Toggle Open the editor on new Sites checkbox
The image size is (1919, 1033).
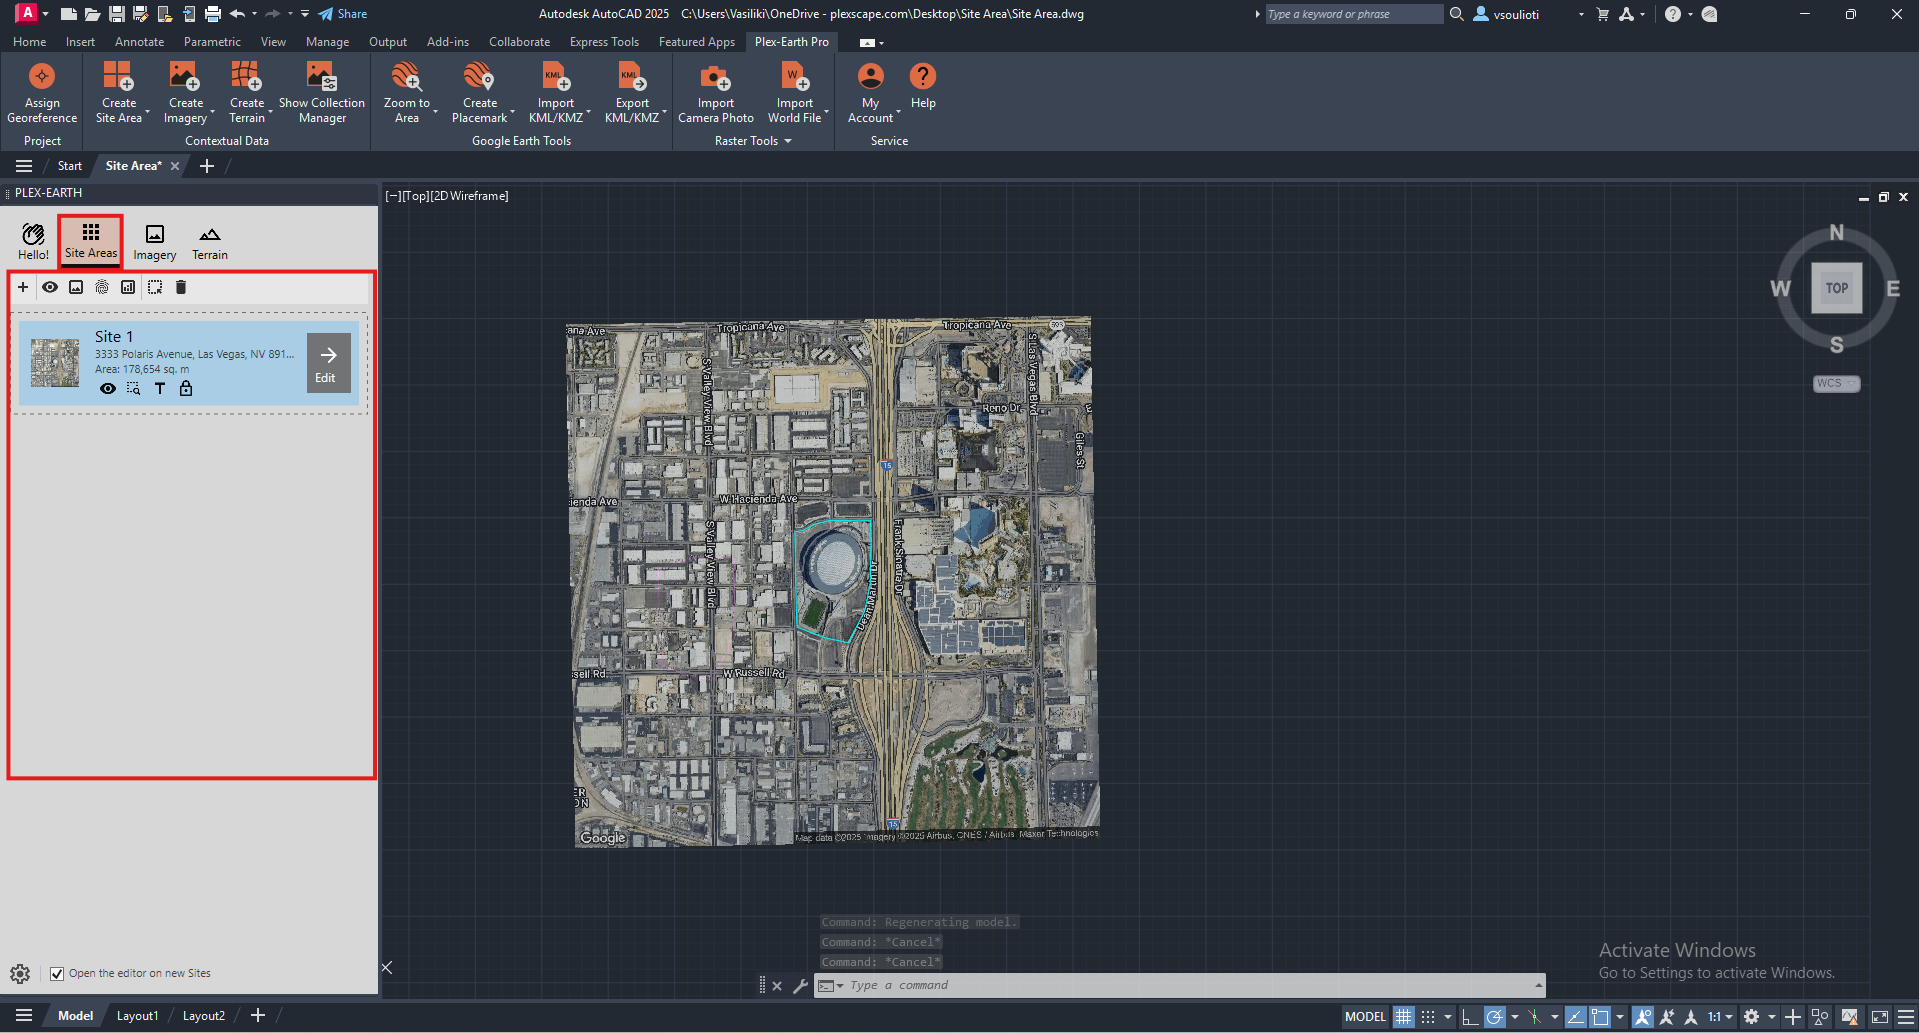point(58,974)
